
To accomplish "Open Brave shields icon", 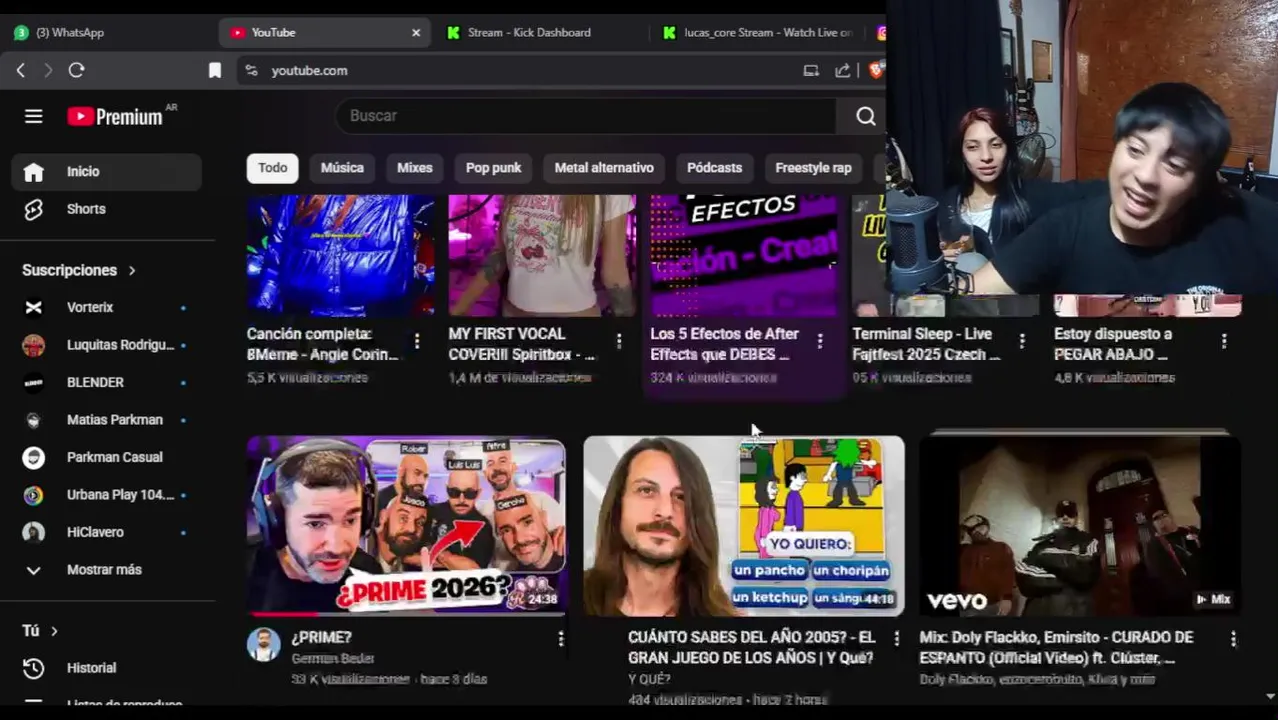I will pos(876,70).
